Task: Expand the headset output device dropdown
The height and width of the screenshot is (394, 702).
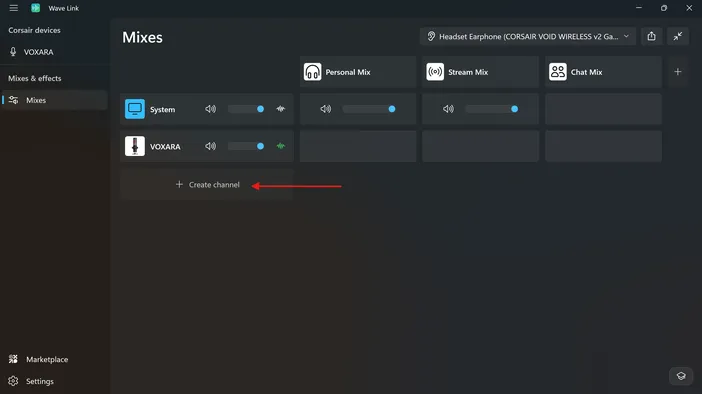Action: pyautogui.click(x=527, y=37)
